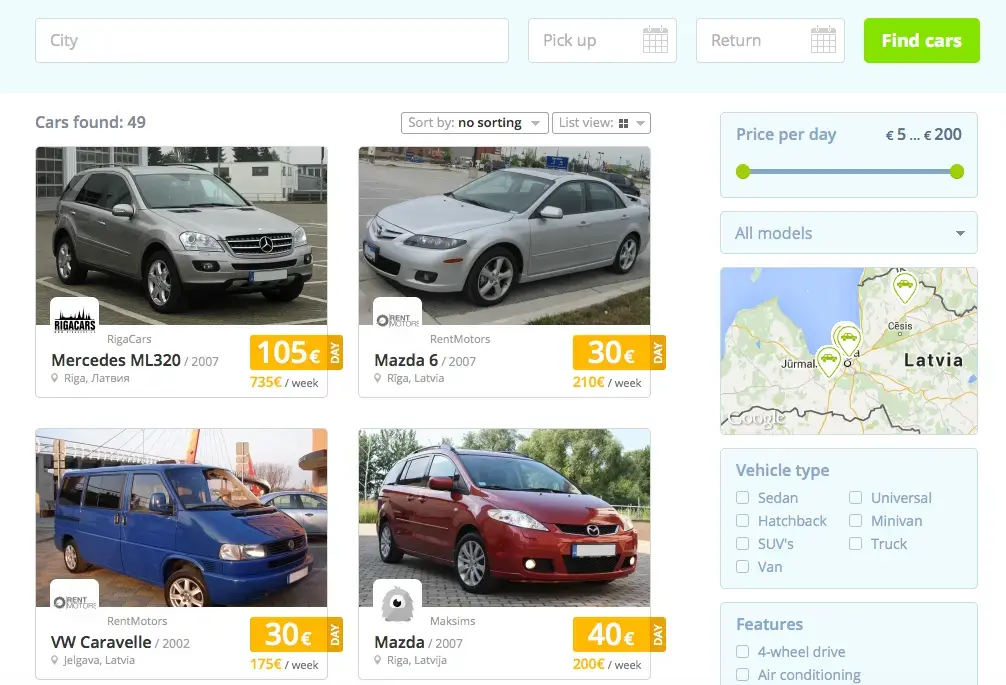Screen dimensions: 1006x685
Task: Open the Mazda 2007 listing by Maksims
Action: [400, 642]
